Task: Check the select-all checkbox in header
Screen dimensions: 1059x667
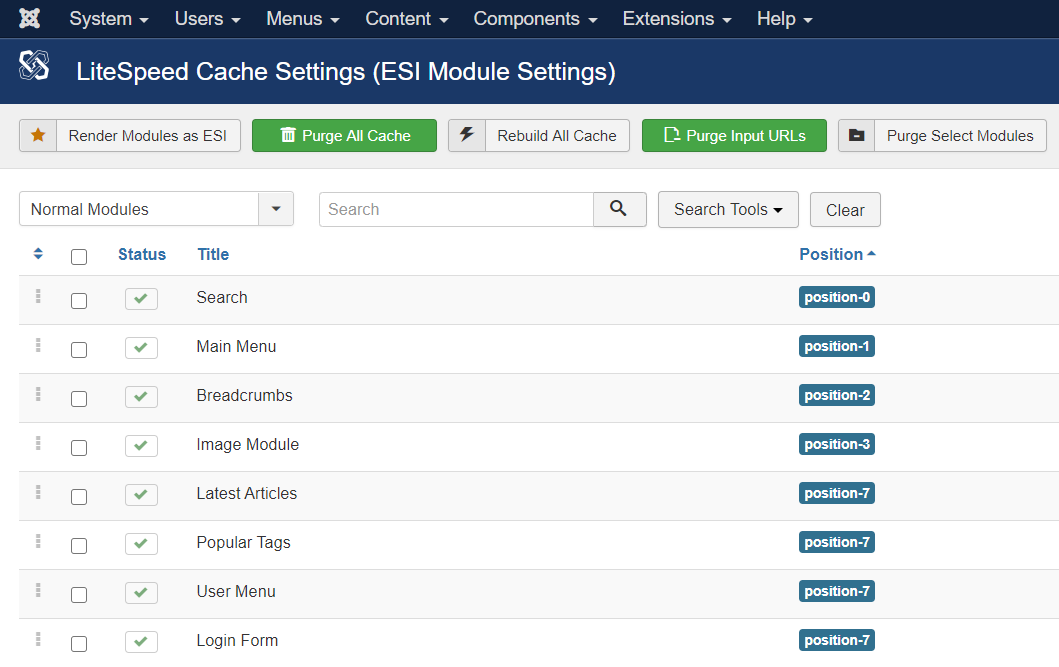Action: click(79, 257)
